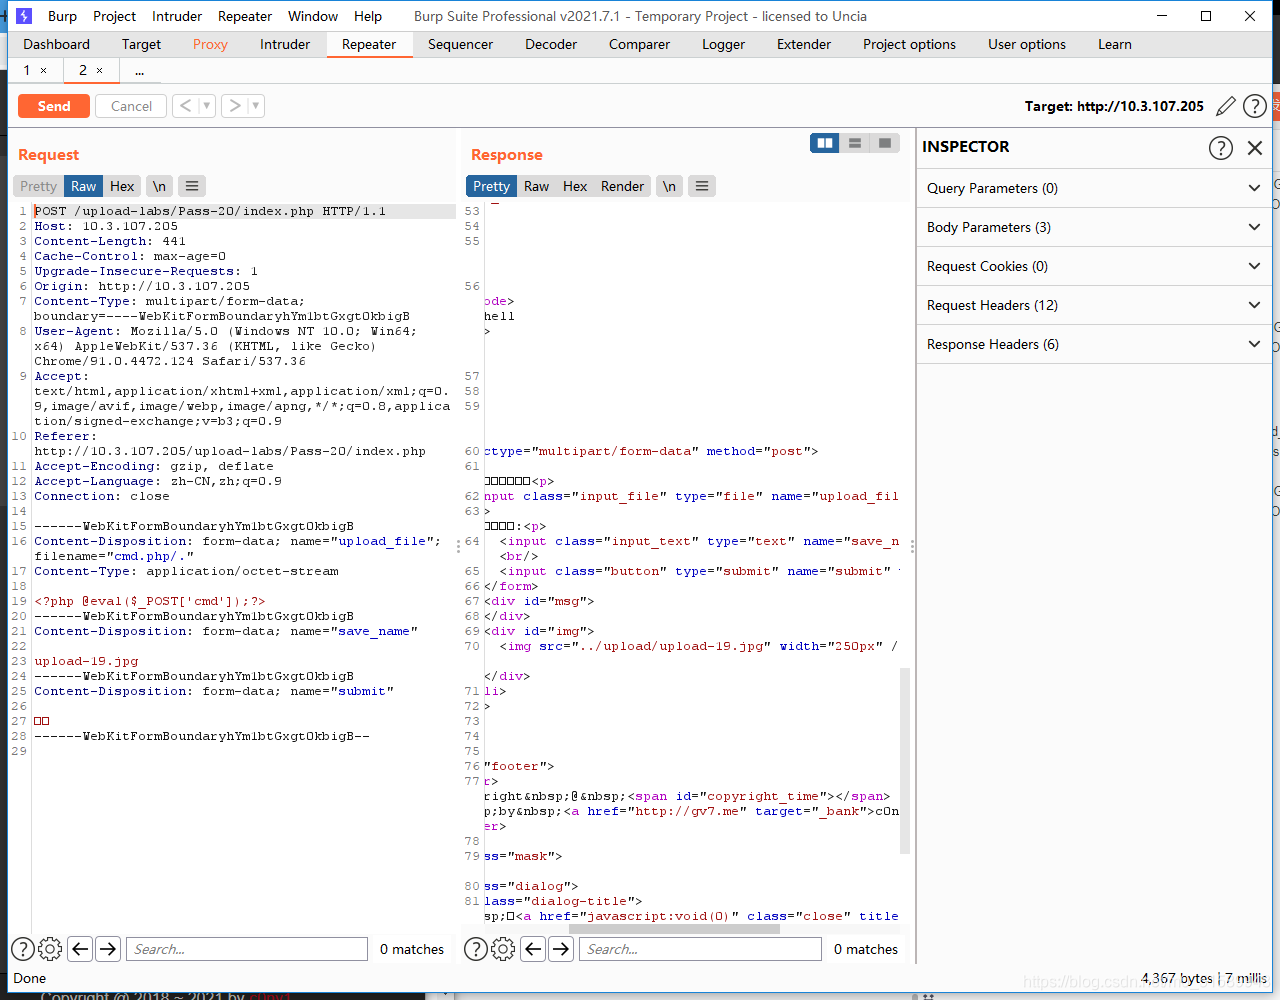Screen dimensions: 1280x1000
Task: Go to next match in Response search
Action: [561, 949]
